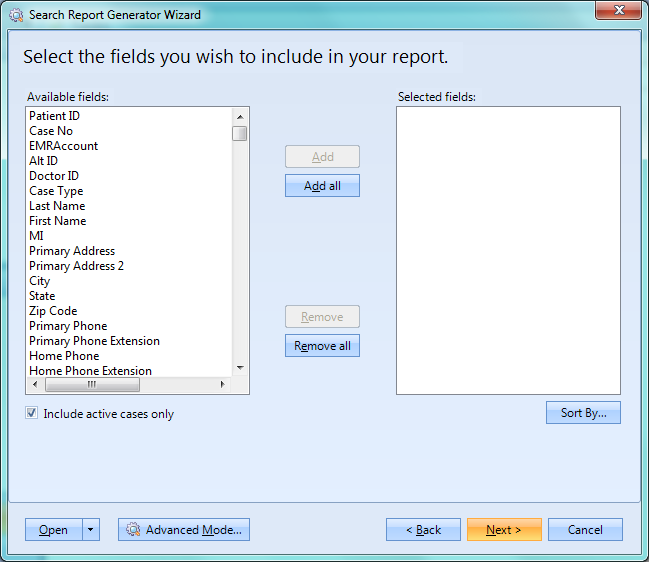Choose Zip Code from available fields
Screen dimensions: 649x562
[x=53, y=311]
